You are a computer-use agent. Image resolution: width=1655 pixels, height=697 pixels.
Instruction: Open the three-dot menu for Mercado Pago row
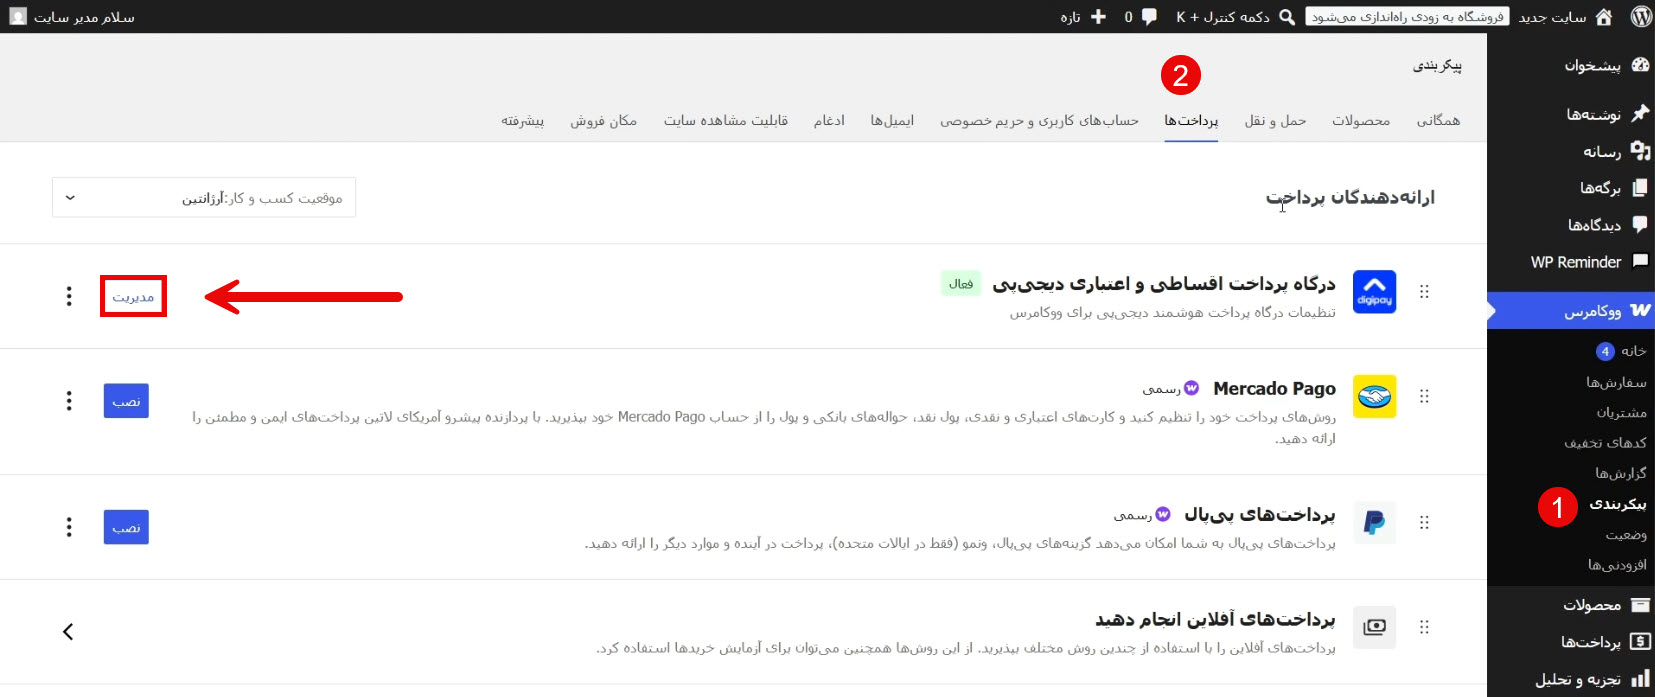pyautogui.click(x=69, y=401)
